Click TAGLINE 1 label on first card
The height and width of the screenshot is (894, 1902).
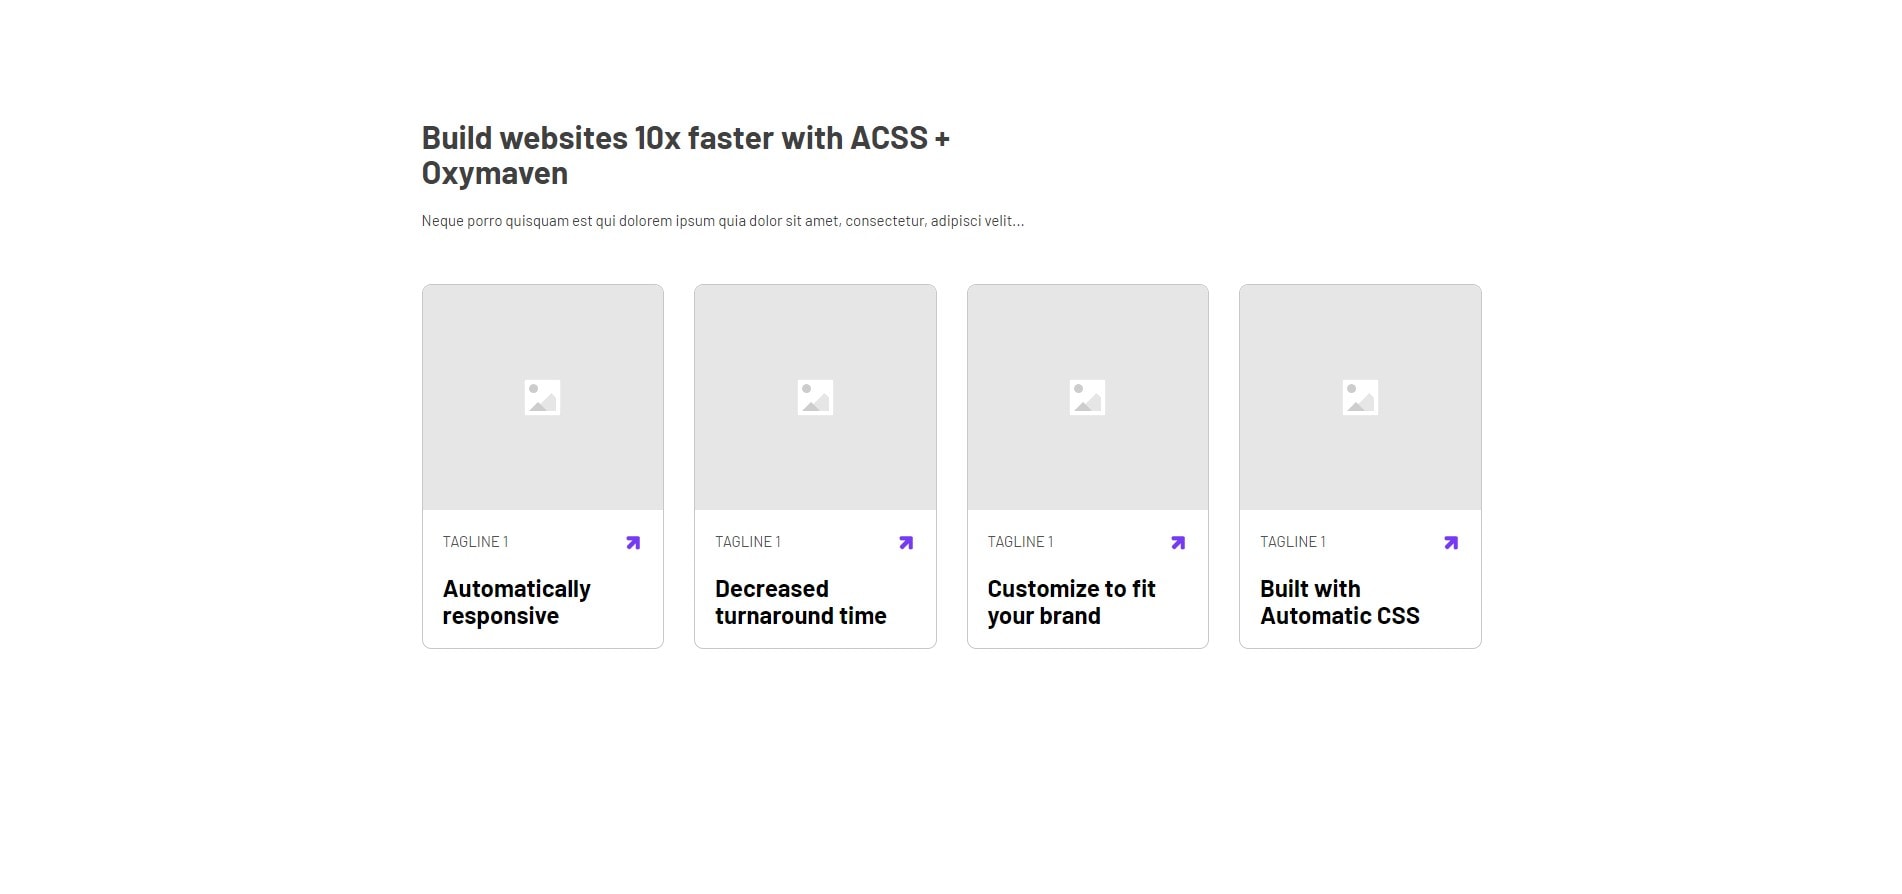click(476, 542)
